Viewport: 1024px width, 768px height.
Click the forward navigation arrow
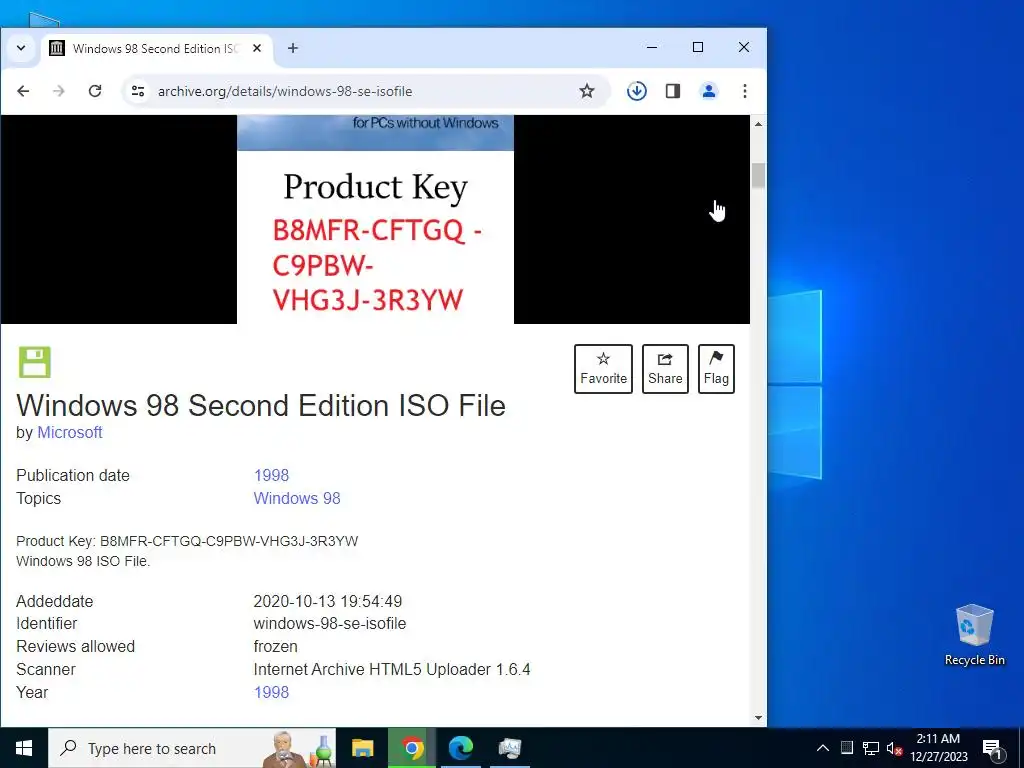pos(59,91)
